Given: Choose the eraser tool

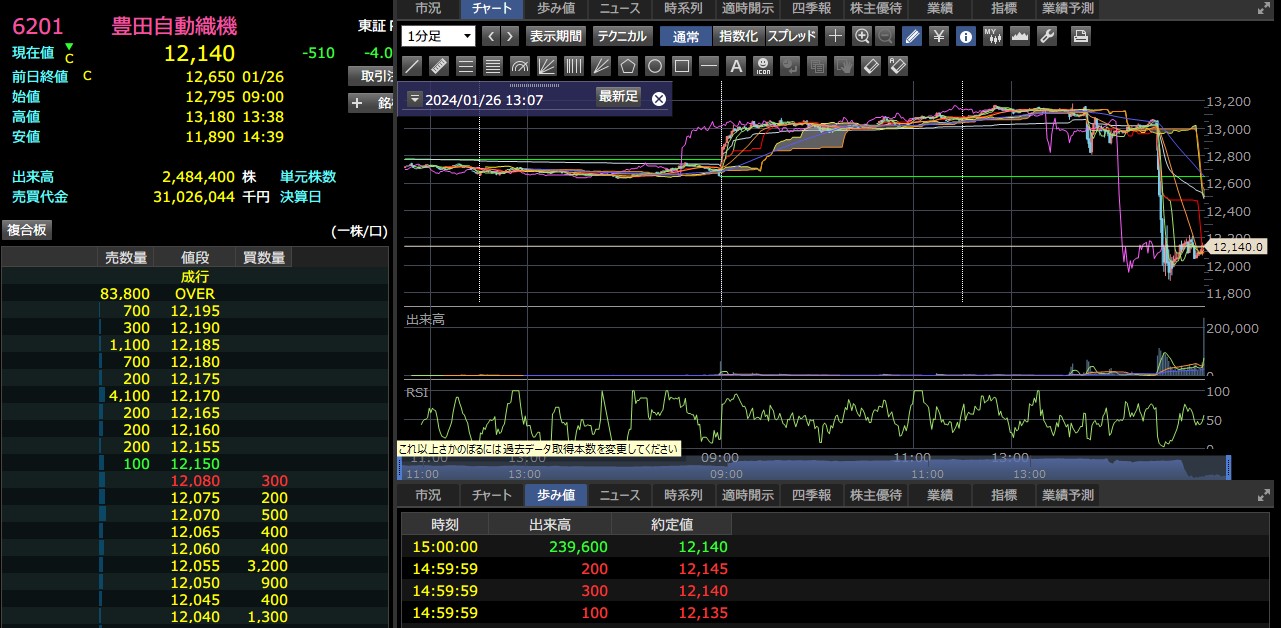Looking at the screenshot, I should click(x=871, y=66).
